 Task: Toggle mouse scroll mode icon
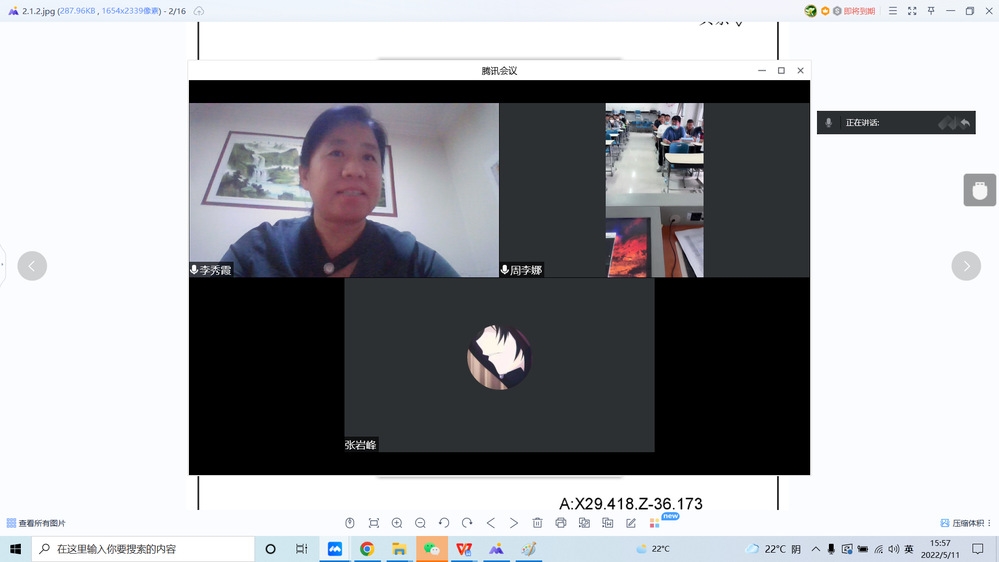coord(350,523)
